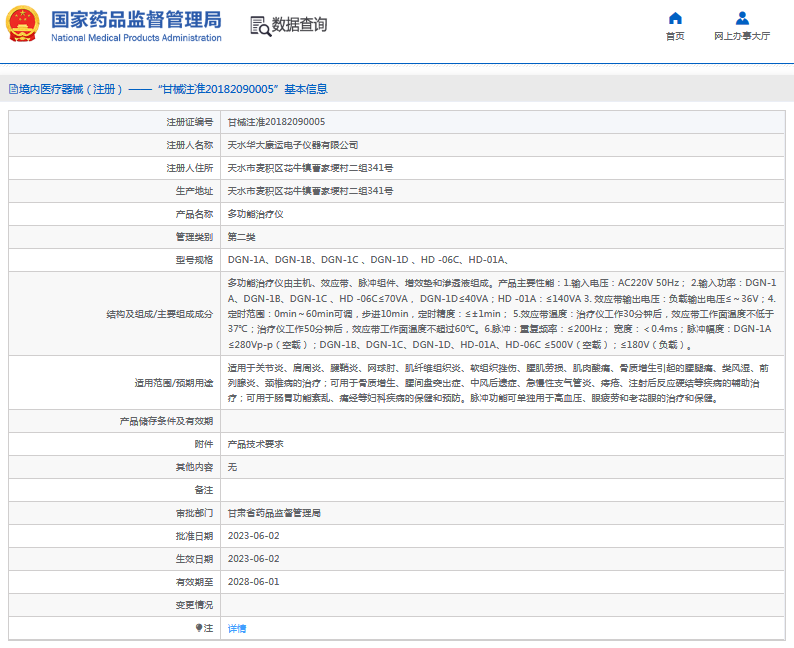The image size is (794, 648).
Task: Click the 管理类别 label
Action: [x=194, y=237]
